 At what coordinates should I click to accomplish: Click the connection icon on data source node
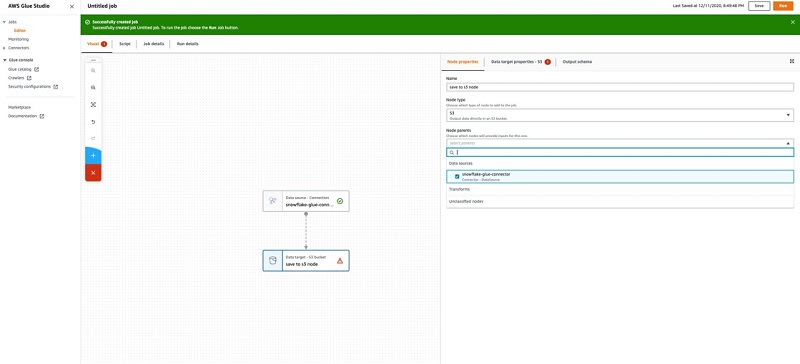pyautogui.click(x=272, y=201)
